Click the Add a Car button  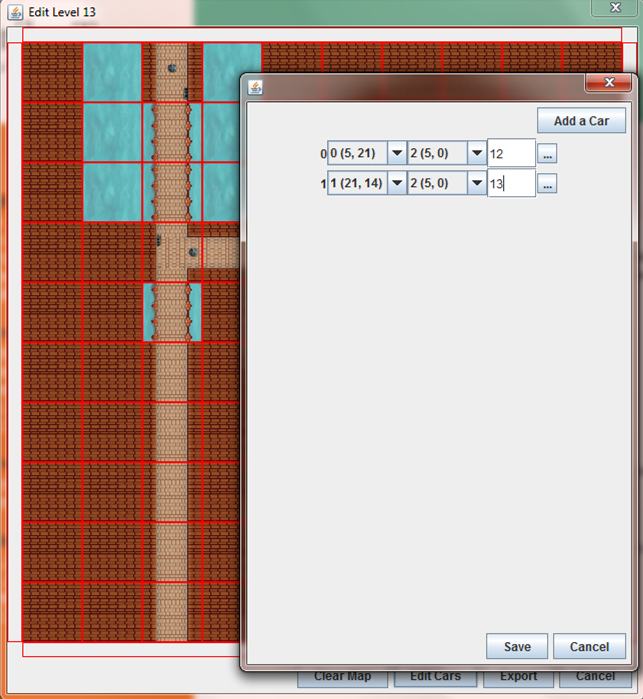coord(581,121)
